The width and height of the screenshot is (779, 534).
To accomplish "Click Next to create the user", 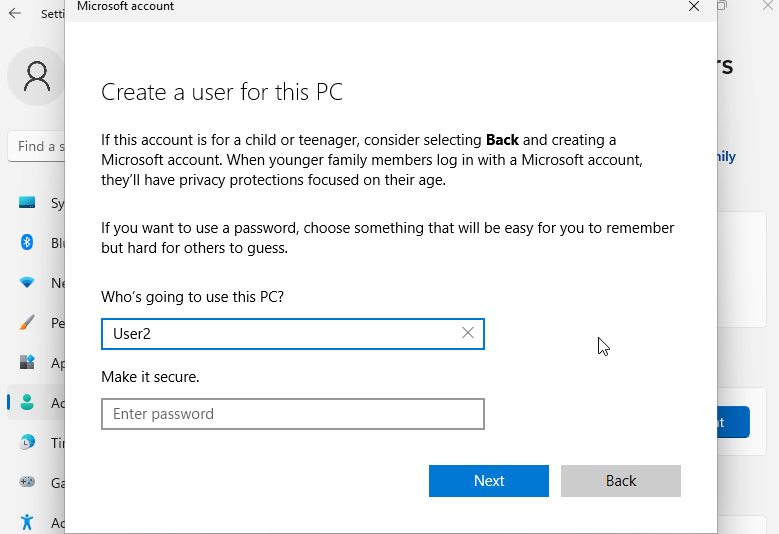I will [x=489, y=480].
